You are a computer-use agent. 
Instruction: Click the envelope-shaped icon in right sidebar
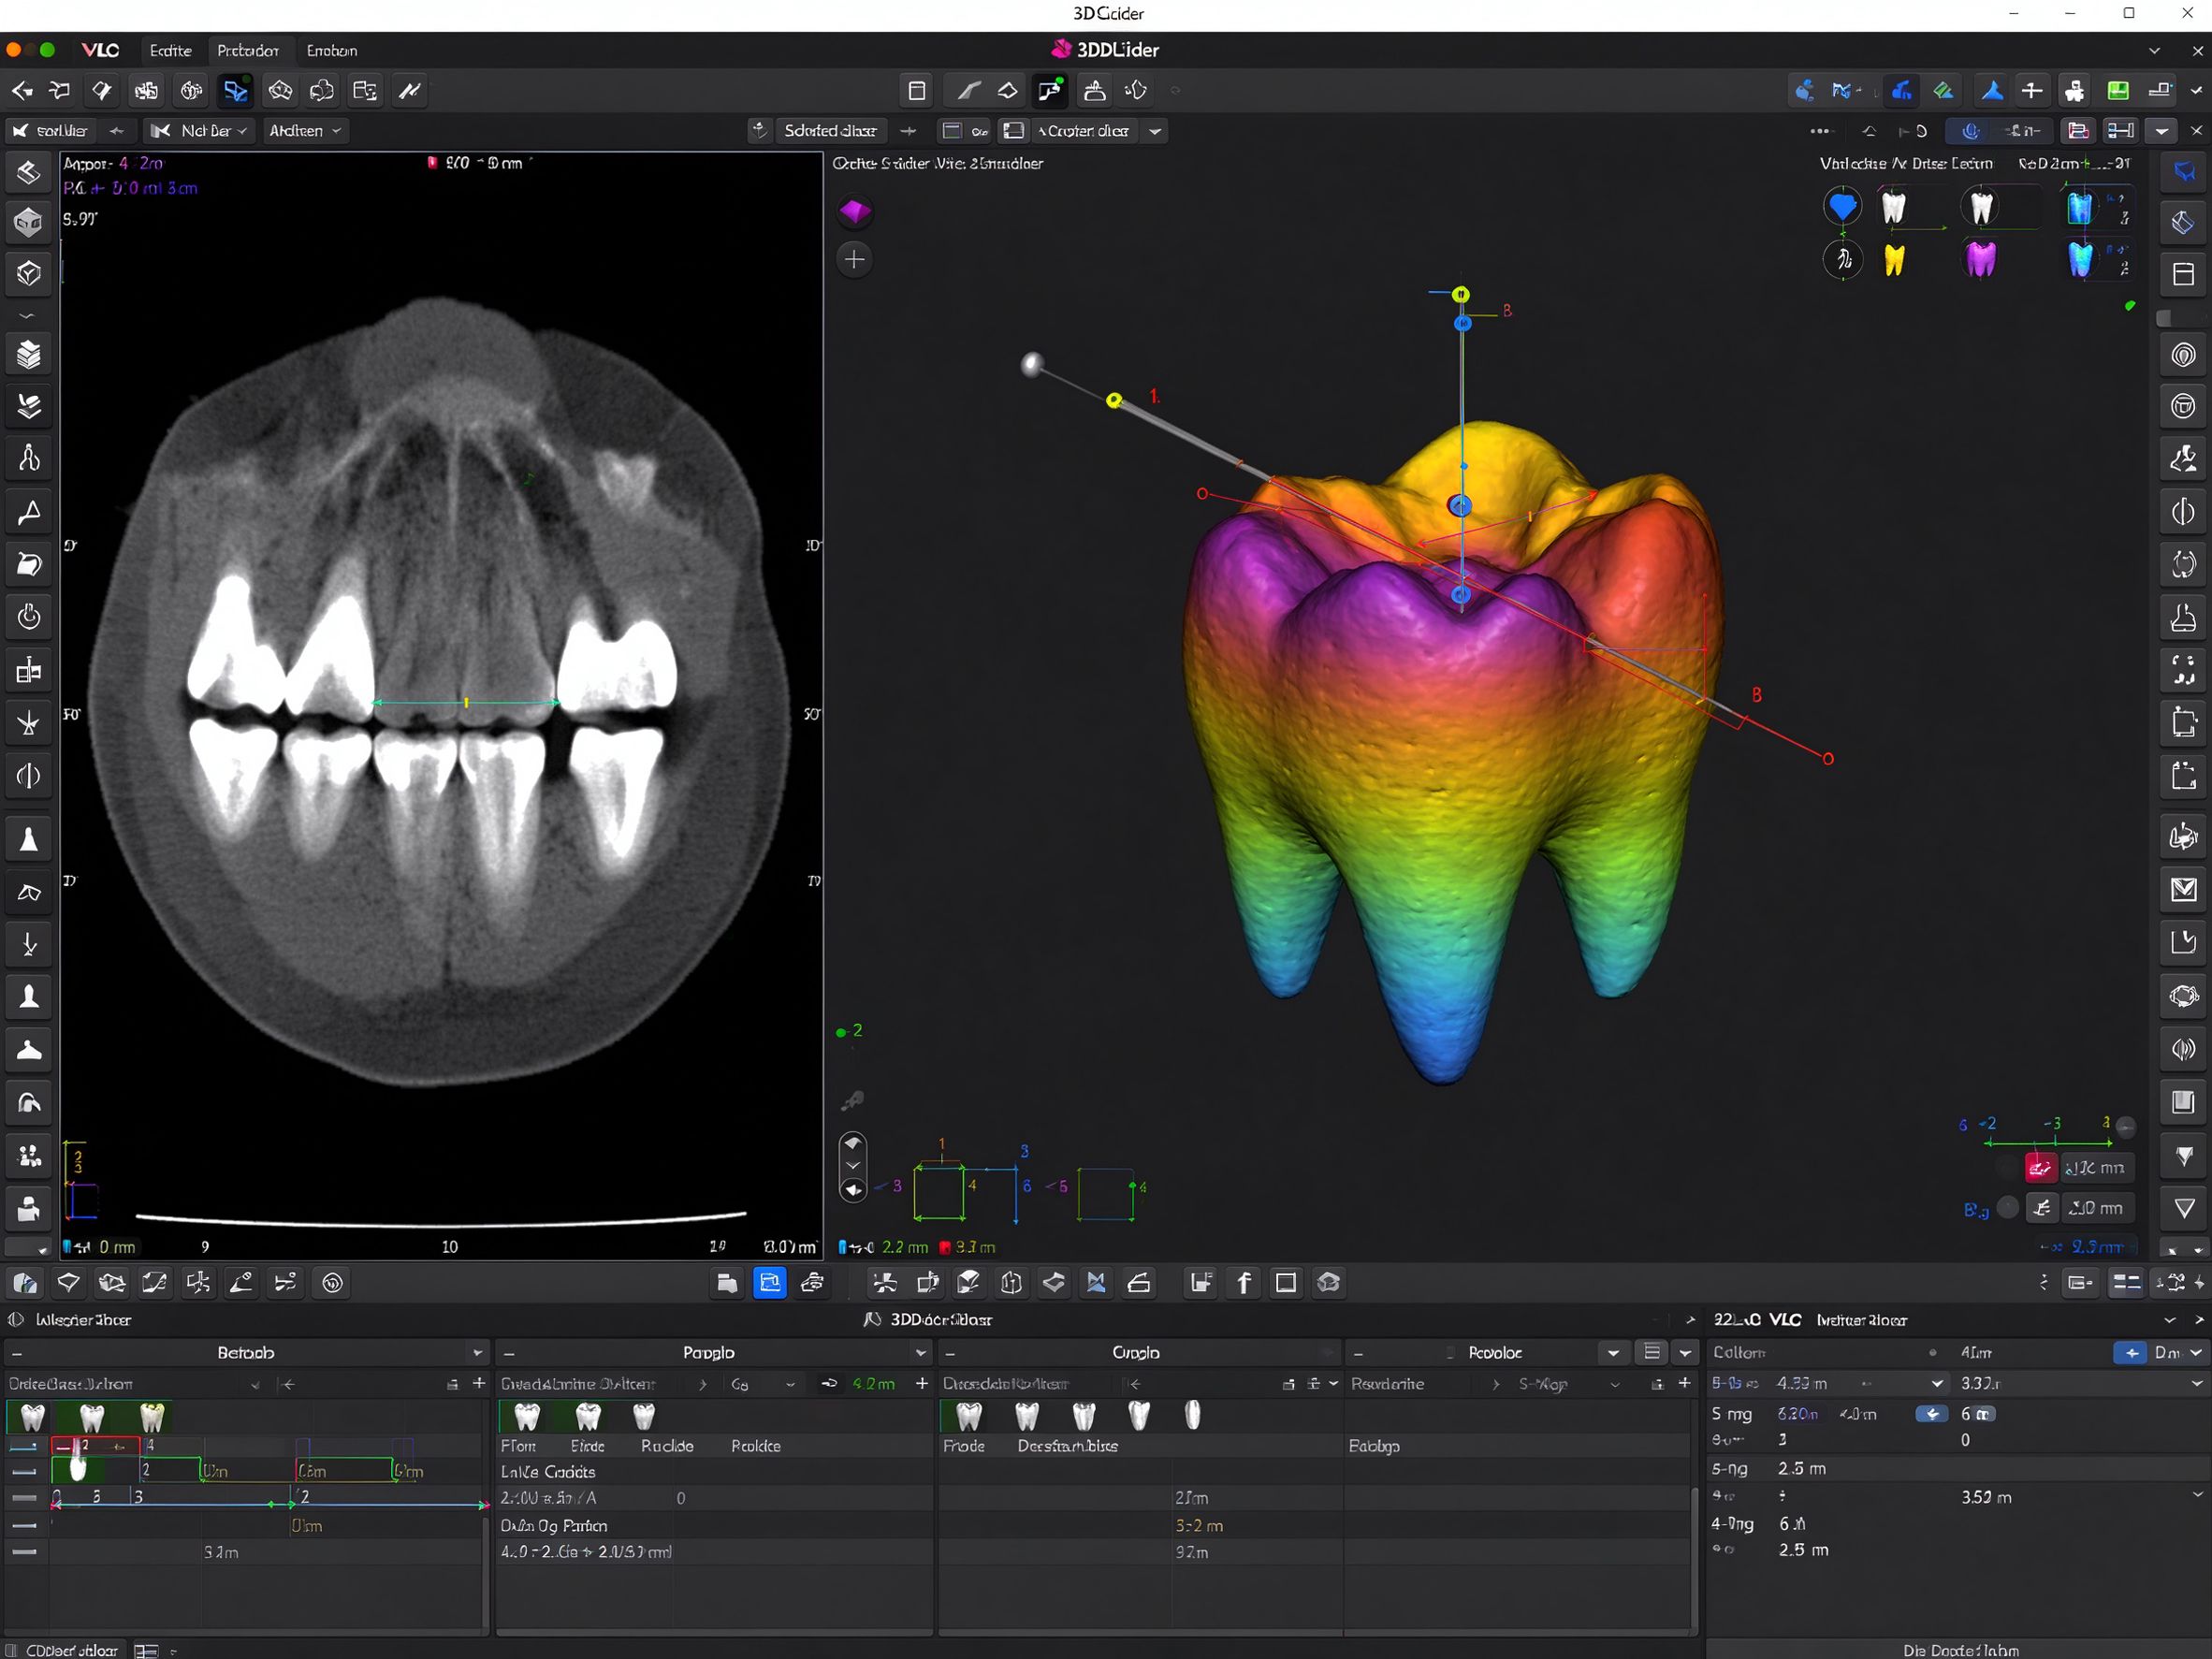(x=2183, y=889)
